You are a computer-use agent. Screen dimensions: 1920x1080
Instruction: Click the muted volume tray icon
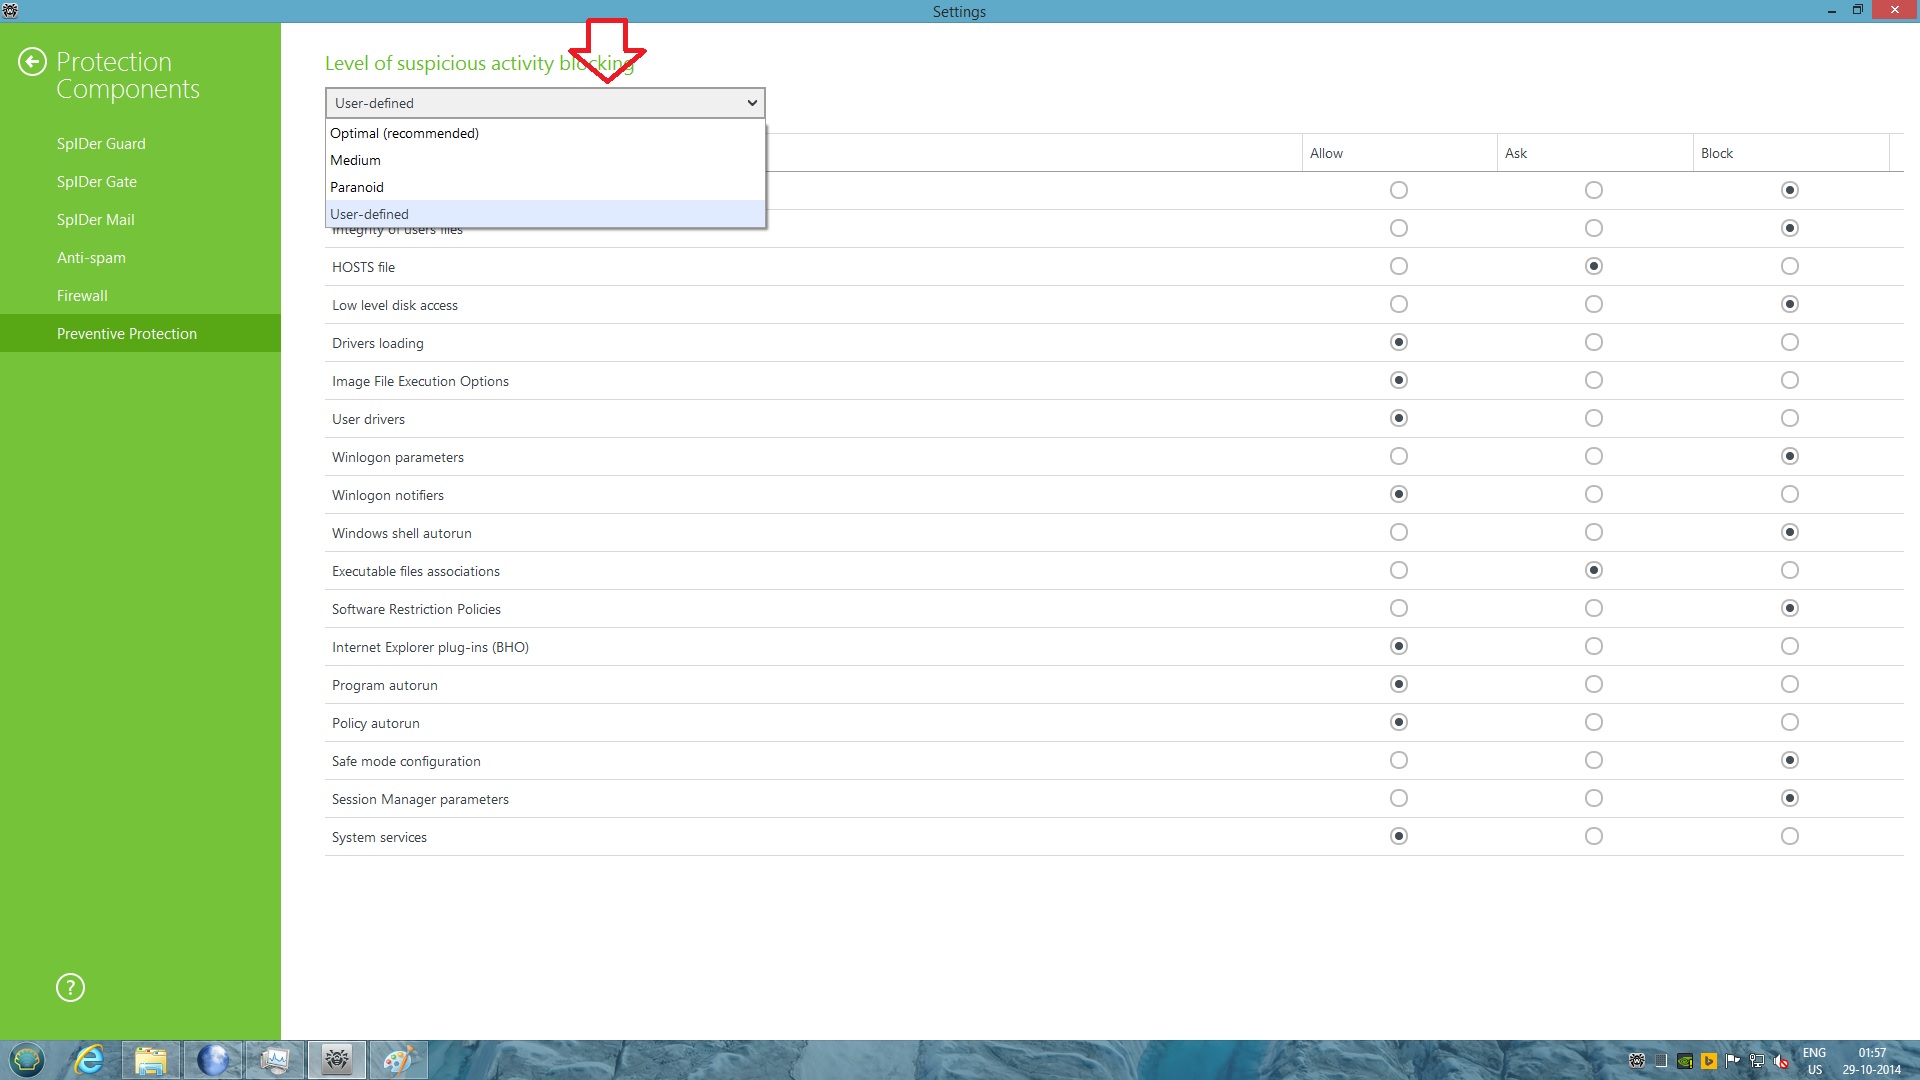coord(1781,1061)
